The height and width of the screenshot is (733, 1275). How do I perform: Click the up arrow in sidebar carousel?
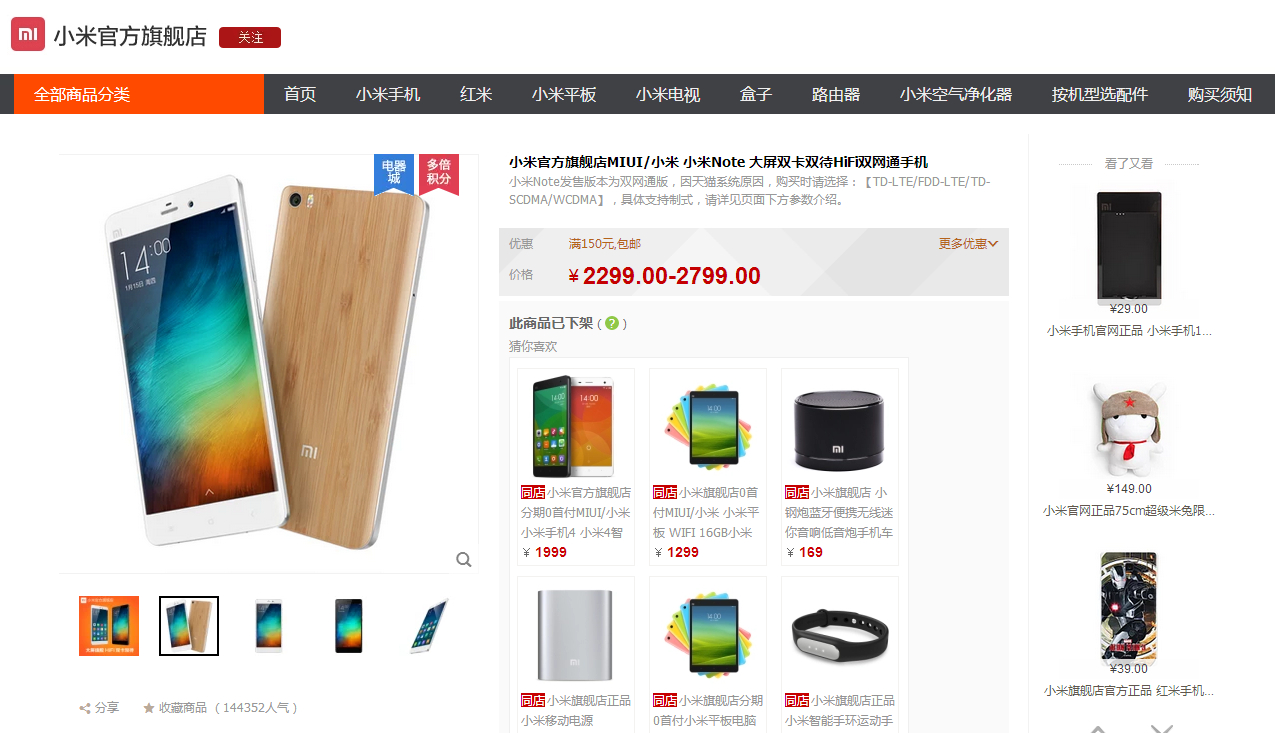[1098, 728]
